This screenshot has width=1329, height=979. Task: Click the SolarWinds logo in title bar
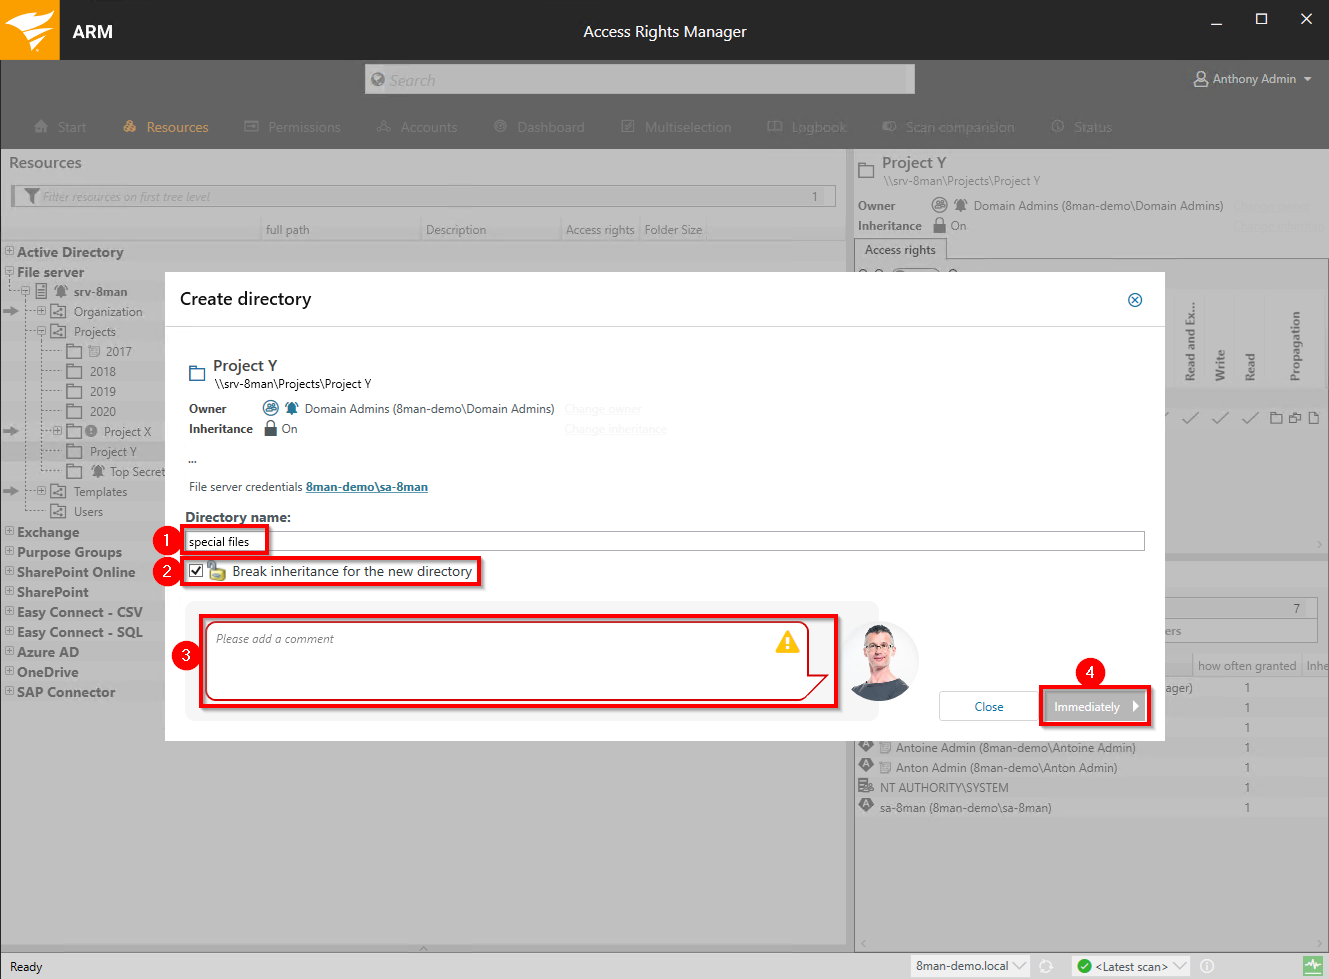[x=30, y=30]
